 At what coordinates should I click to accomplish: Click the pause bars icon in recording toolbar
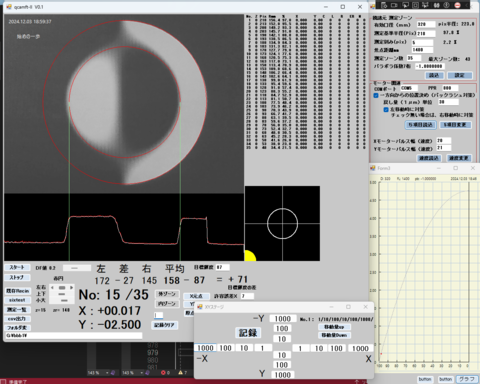pyautogui.click(x=437, y=5)
